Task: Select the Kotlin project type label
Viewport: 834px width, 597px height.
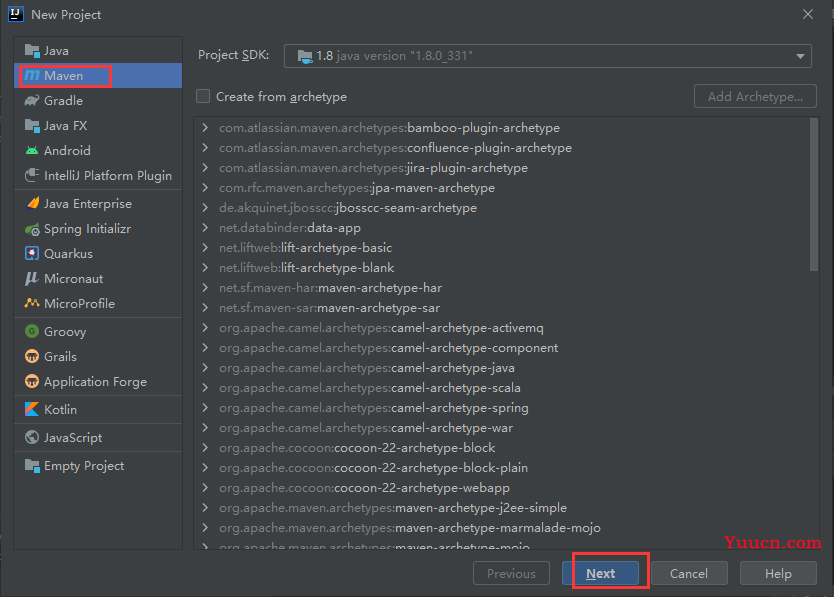Action: tap(60, 409)
